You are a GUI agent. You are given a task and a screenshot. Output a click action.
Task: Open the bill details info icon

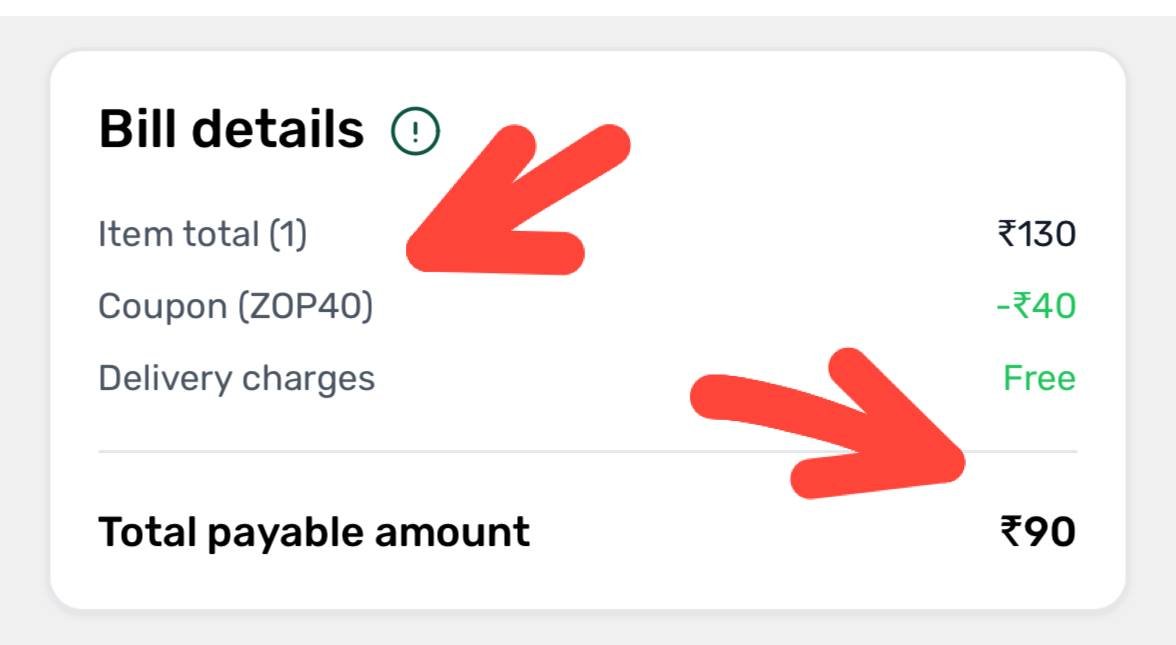pyautogui.click(x=415, y=131)
